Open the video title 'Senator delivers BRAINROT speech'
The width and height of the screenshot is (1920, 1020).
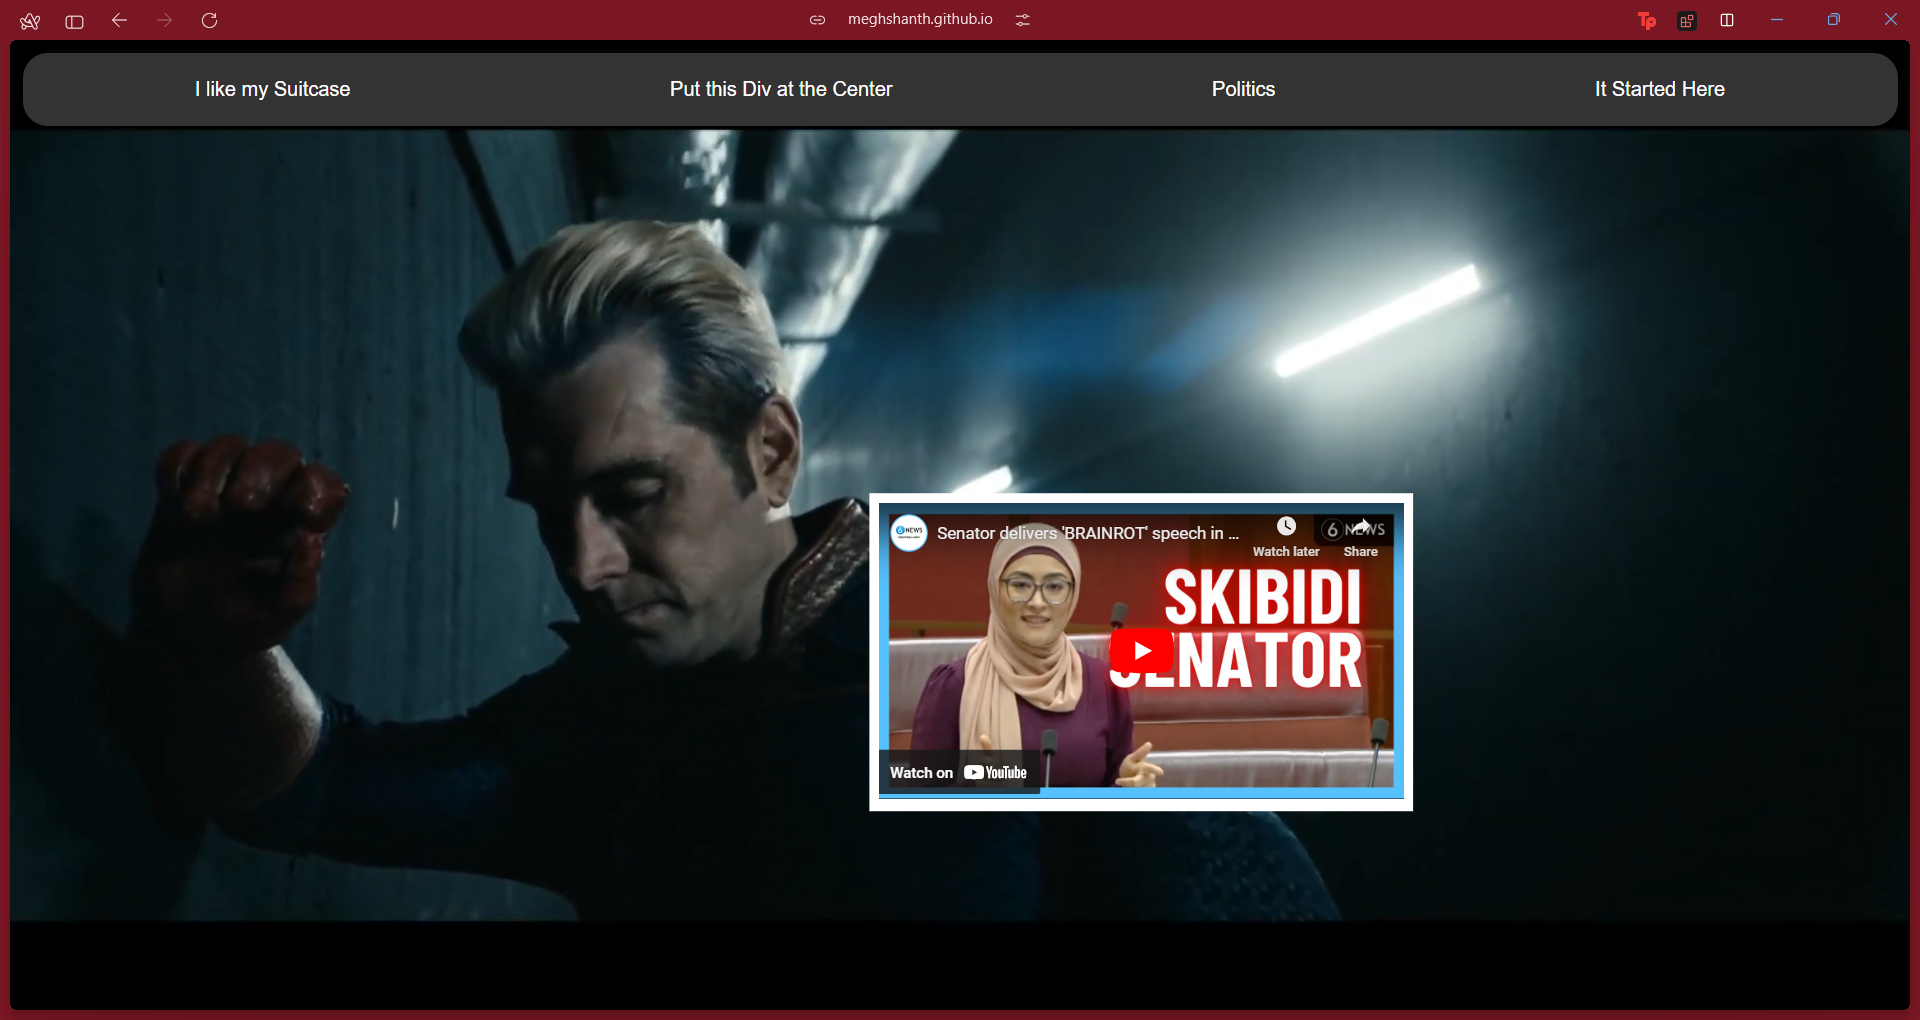(1088, 533)
